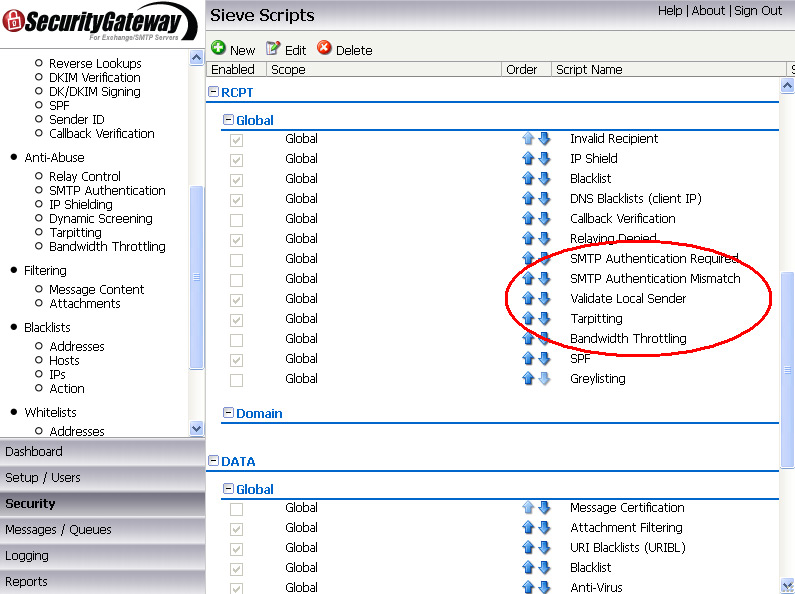Enable Bandwidth Throttling script checkbox
The width and height of the screenshot is (795, 594).
point(236,341)
